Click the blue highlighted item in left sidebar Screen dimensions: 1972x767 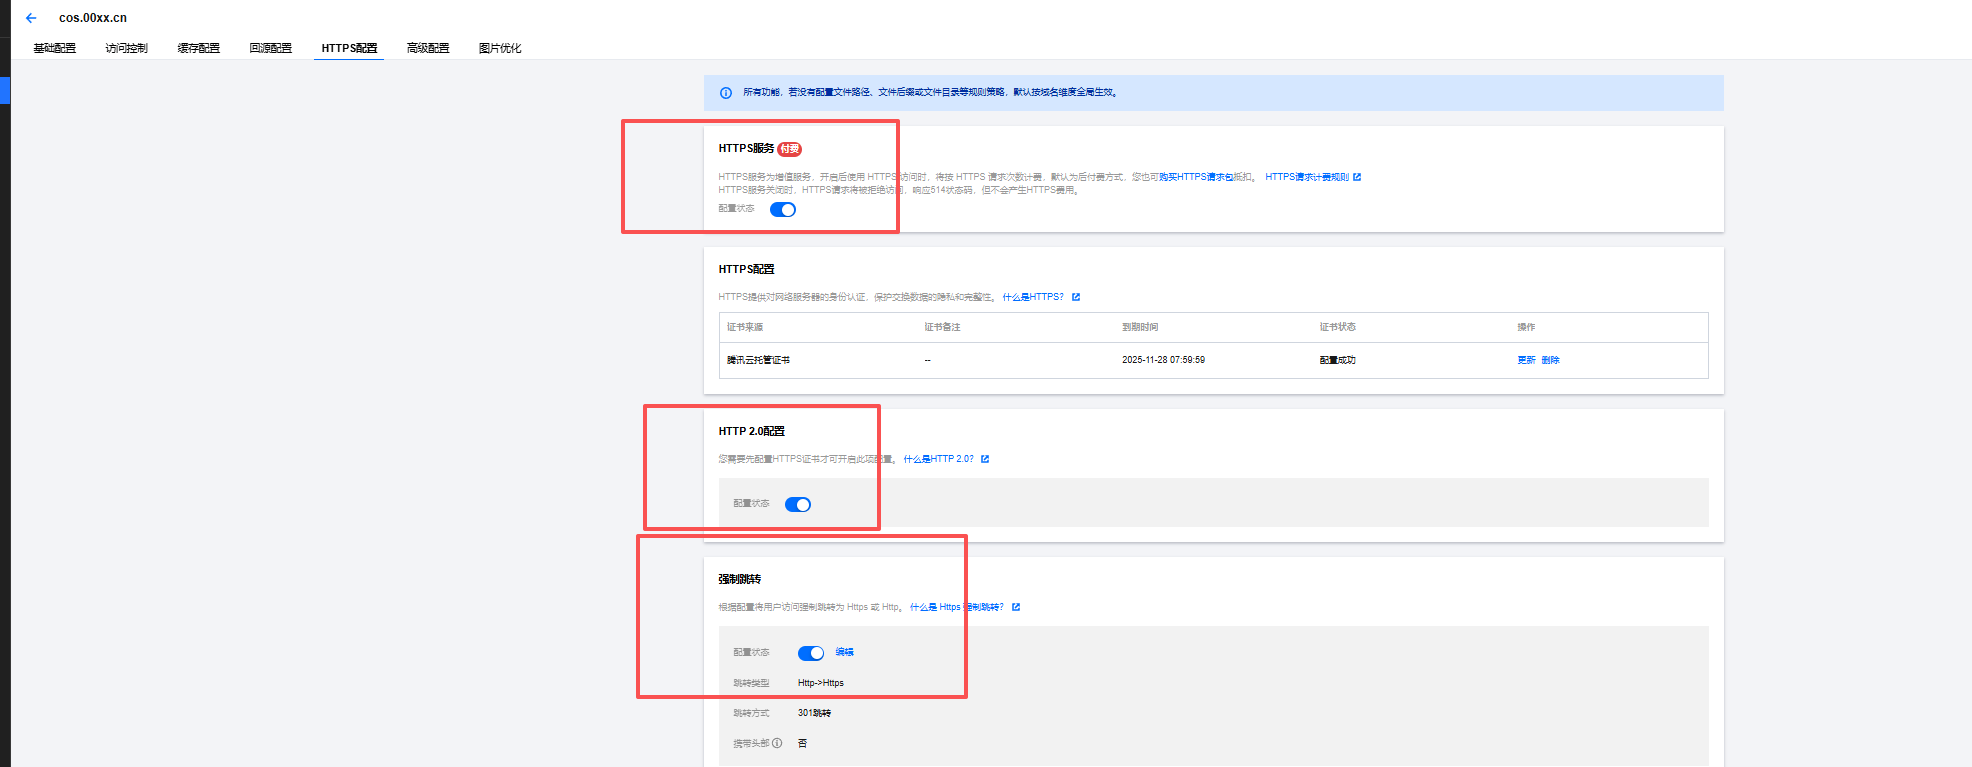point(5,90)
